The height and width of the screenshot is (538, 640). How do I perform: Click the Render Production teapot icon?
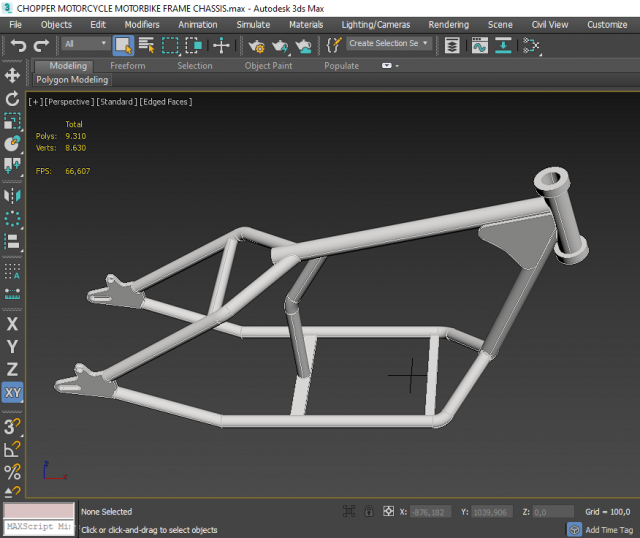pos(304,46)
